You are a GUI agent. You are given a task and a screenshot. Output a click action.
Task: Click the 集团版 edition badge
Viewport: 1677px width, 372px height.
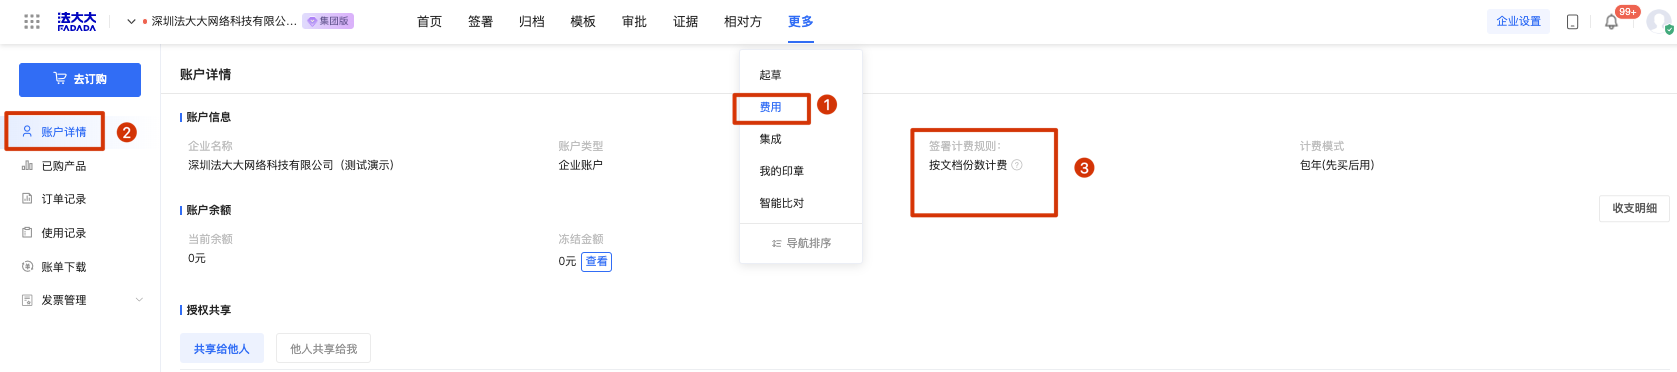click(328, 21)
